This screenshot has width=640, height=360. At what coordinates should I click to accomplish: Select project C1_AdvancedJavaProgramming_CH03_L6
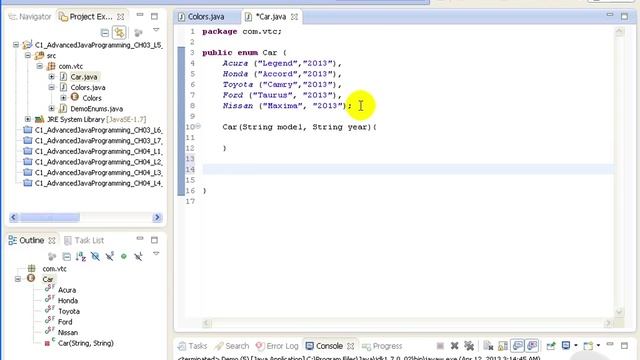(98, 130)
